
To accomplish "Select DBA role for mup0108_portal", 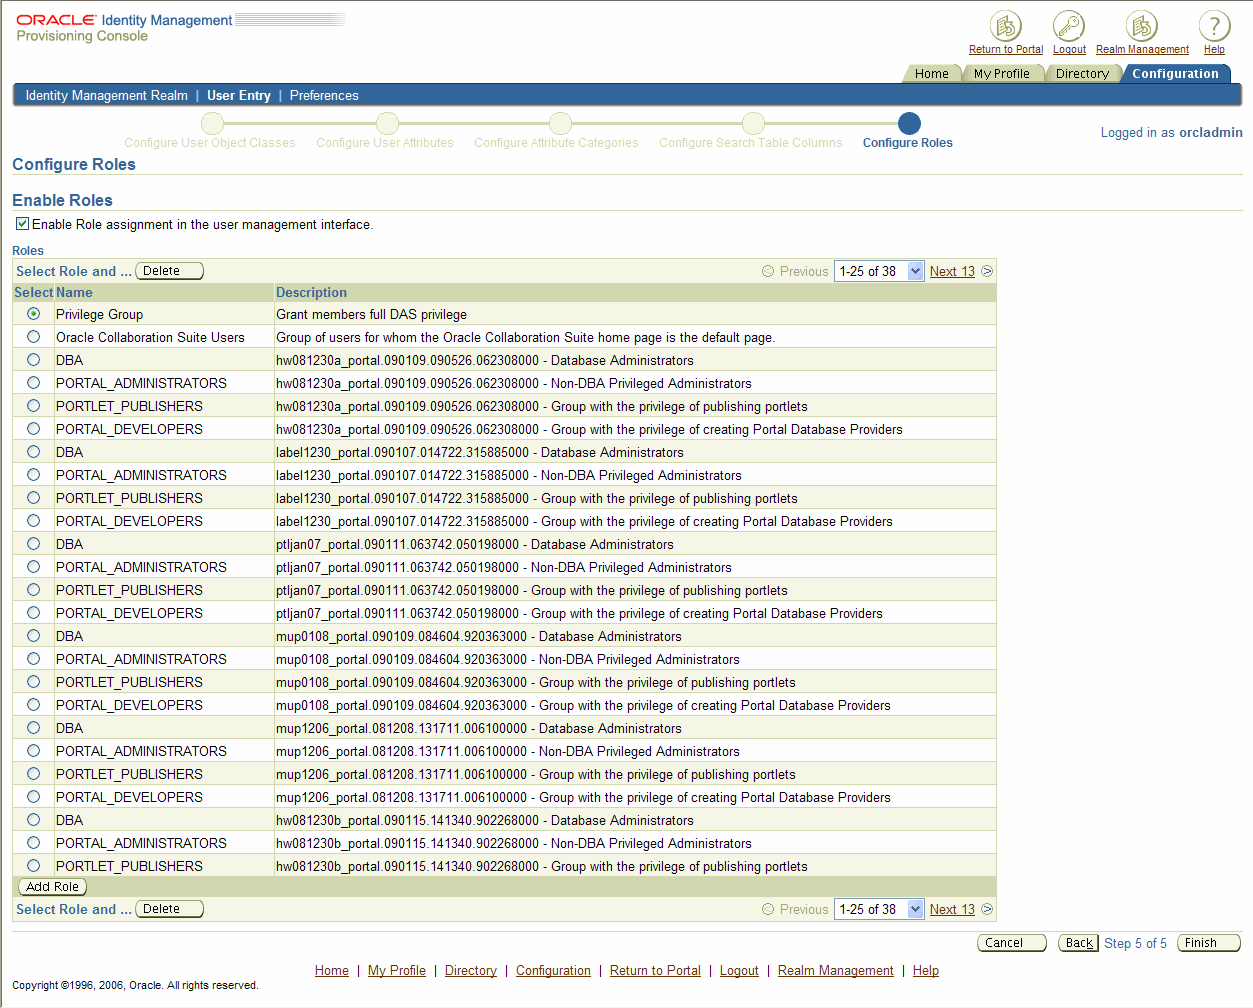I will click(x=34, y=636).
